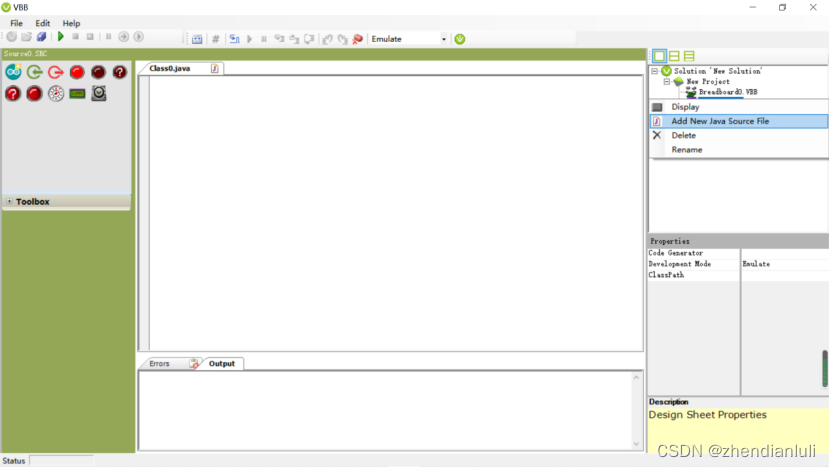This screenshot has height=467, width=830.
Task: Click the Java file icon on Class0.java tab
Action: 214,68
